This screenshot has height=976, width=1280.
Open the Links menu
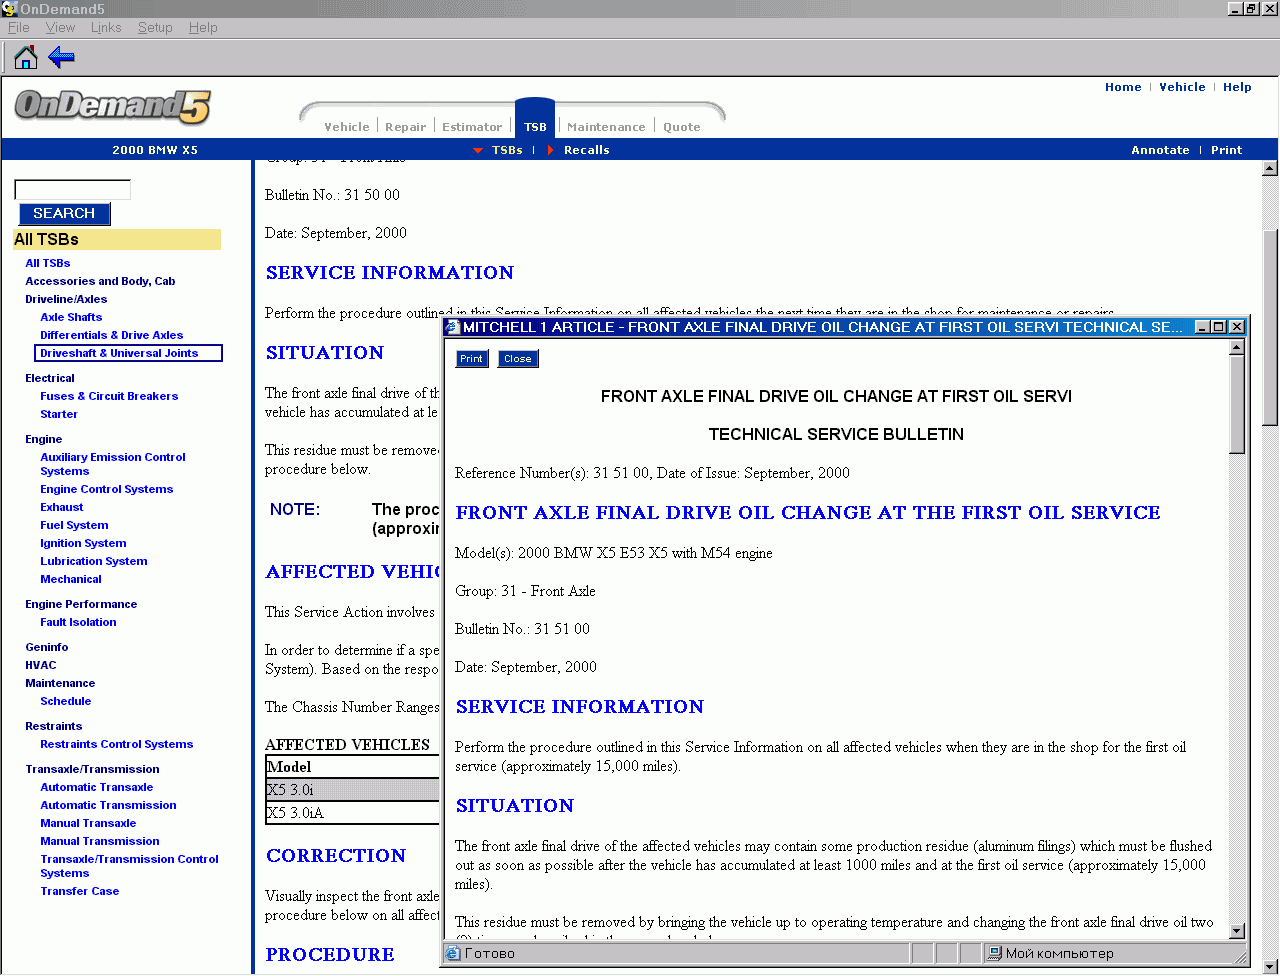pyautogui.click(x=106, y=28)
